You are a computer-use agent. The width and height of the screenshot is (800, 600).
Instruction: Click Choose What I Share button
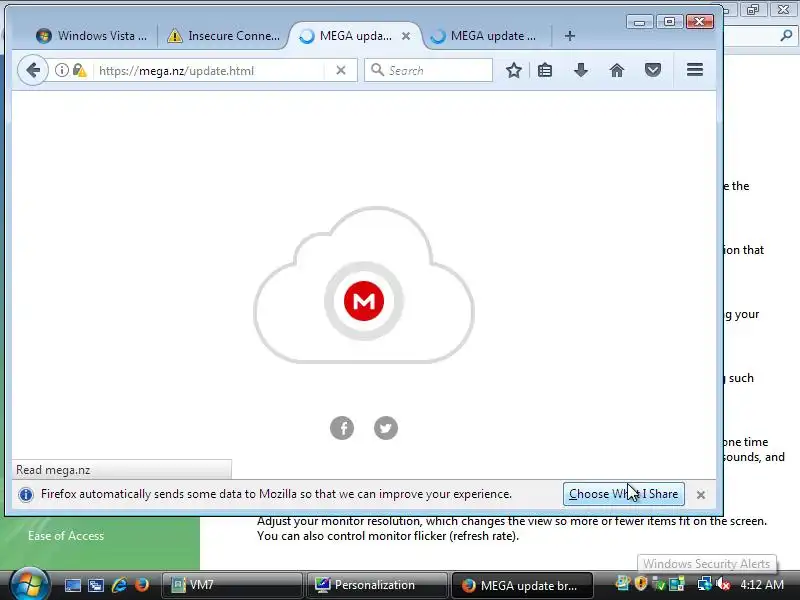pos(623,494)
